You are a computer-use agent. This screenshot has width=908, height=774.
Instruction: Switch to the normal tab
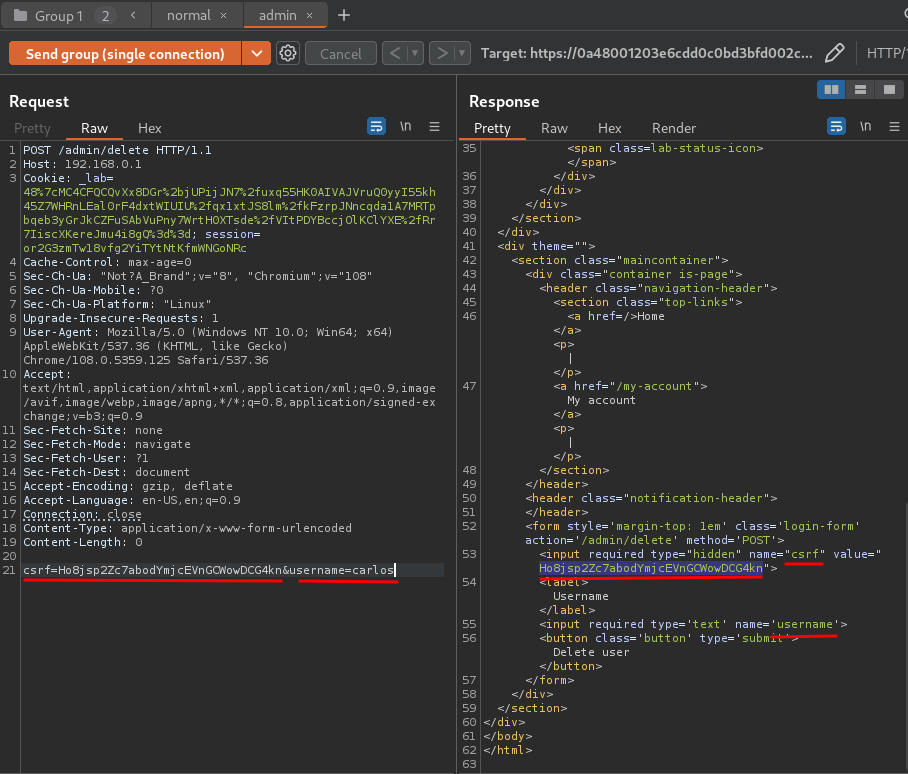click(x=189, y=15)
